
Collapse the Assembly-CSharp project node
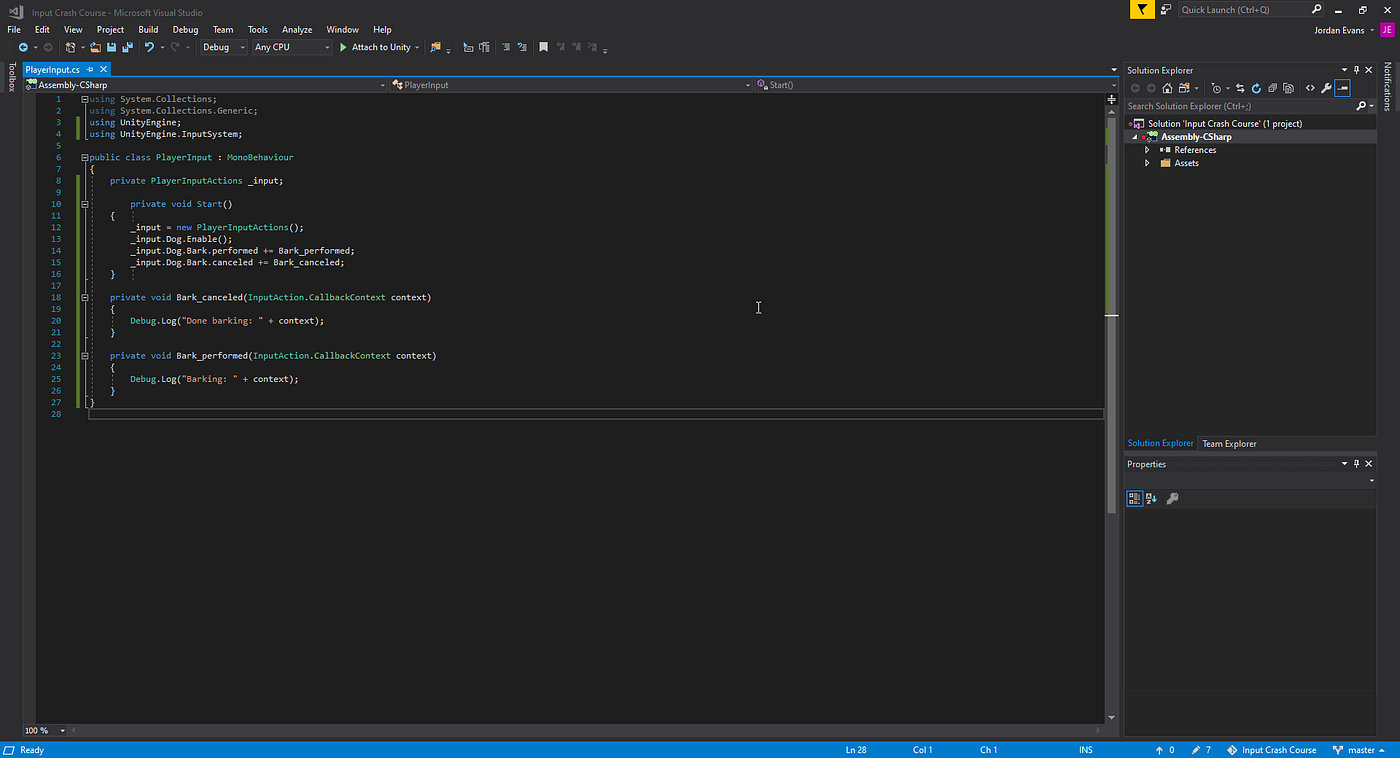click(x=1135, y=137)
